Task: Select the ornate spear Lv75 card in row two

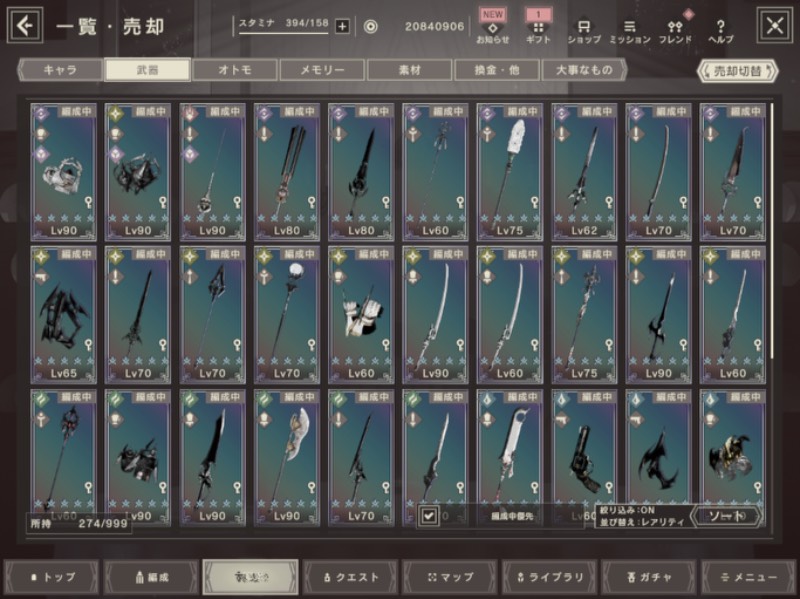Action: (584, 315)
